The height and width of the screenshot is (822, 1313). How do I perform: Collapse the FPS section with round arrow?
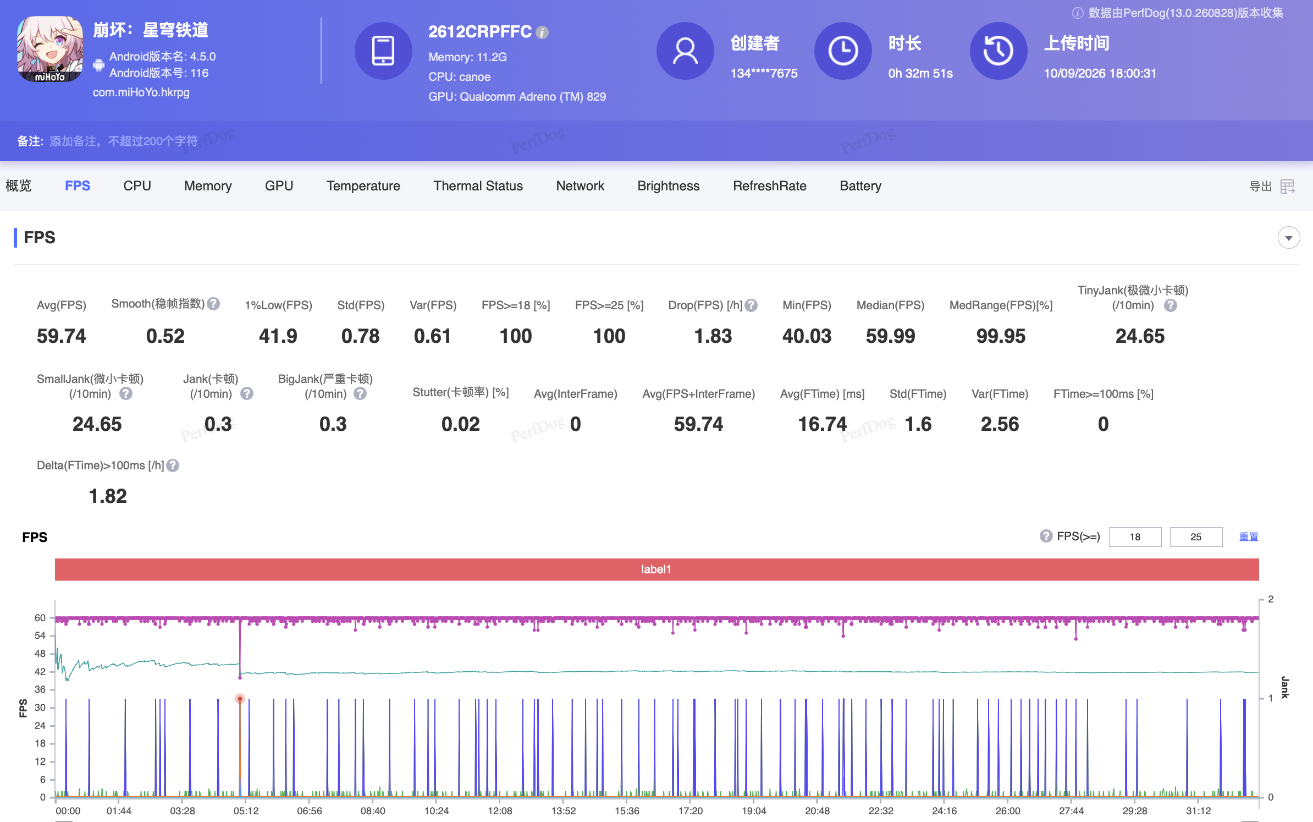click(x=1289, y=238)
